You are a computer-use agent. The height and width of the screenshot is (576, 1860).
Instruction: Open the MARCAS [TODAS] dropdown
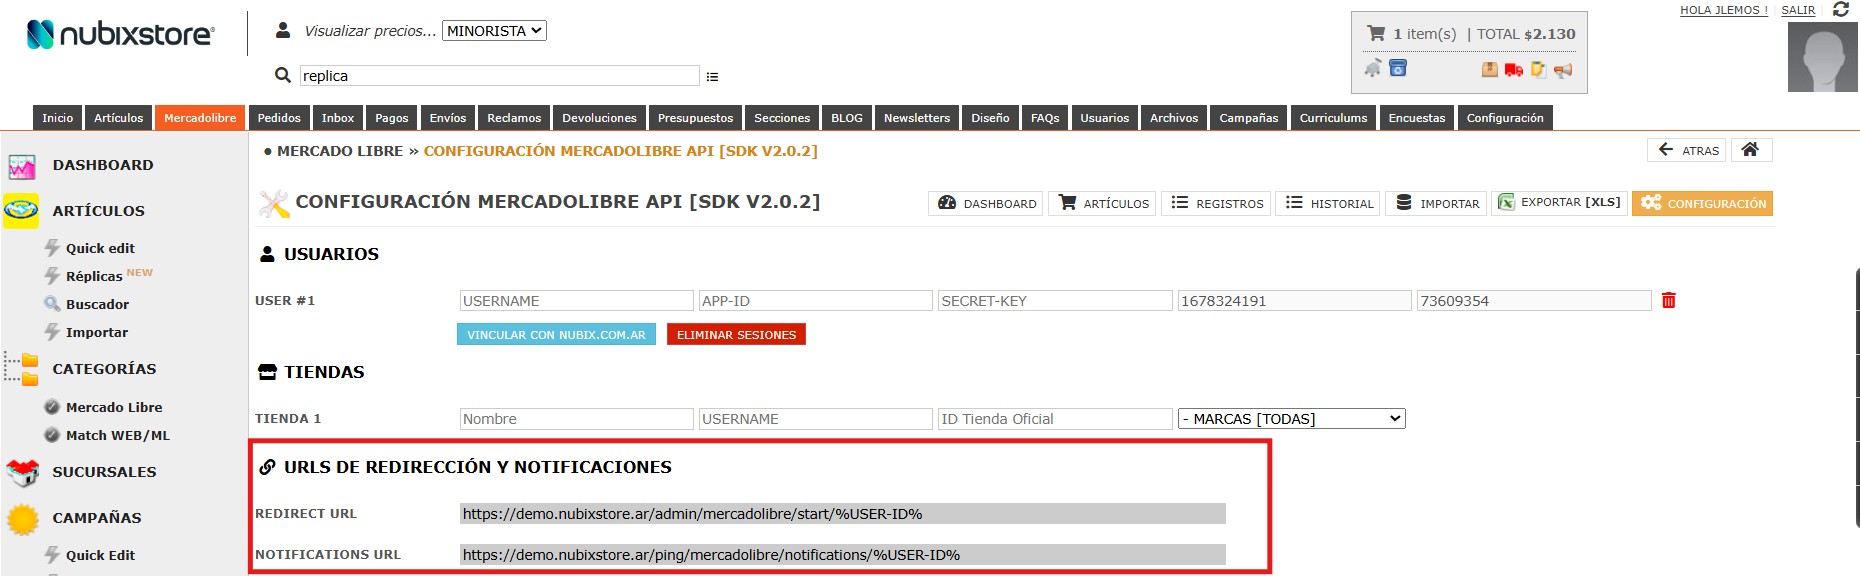coord(1292,419)
